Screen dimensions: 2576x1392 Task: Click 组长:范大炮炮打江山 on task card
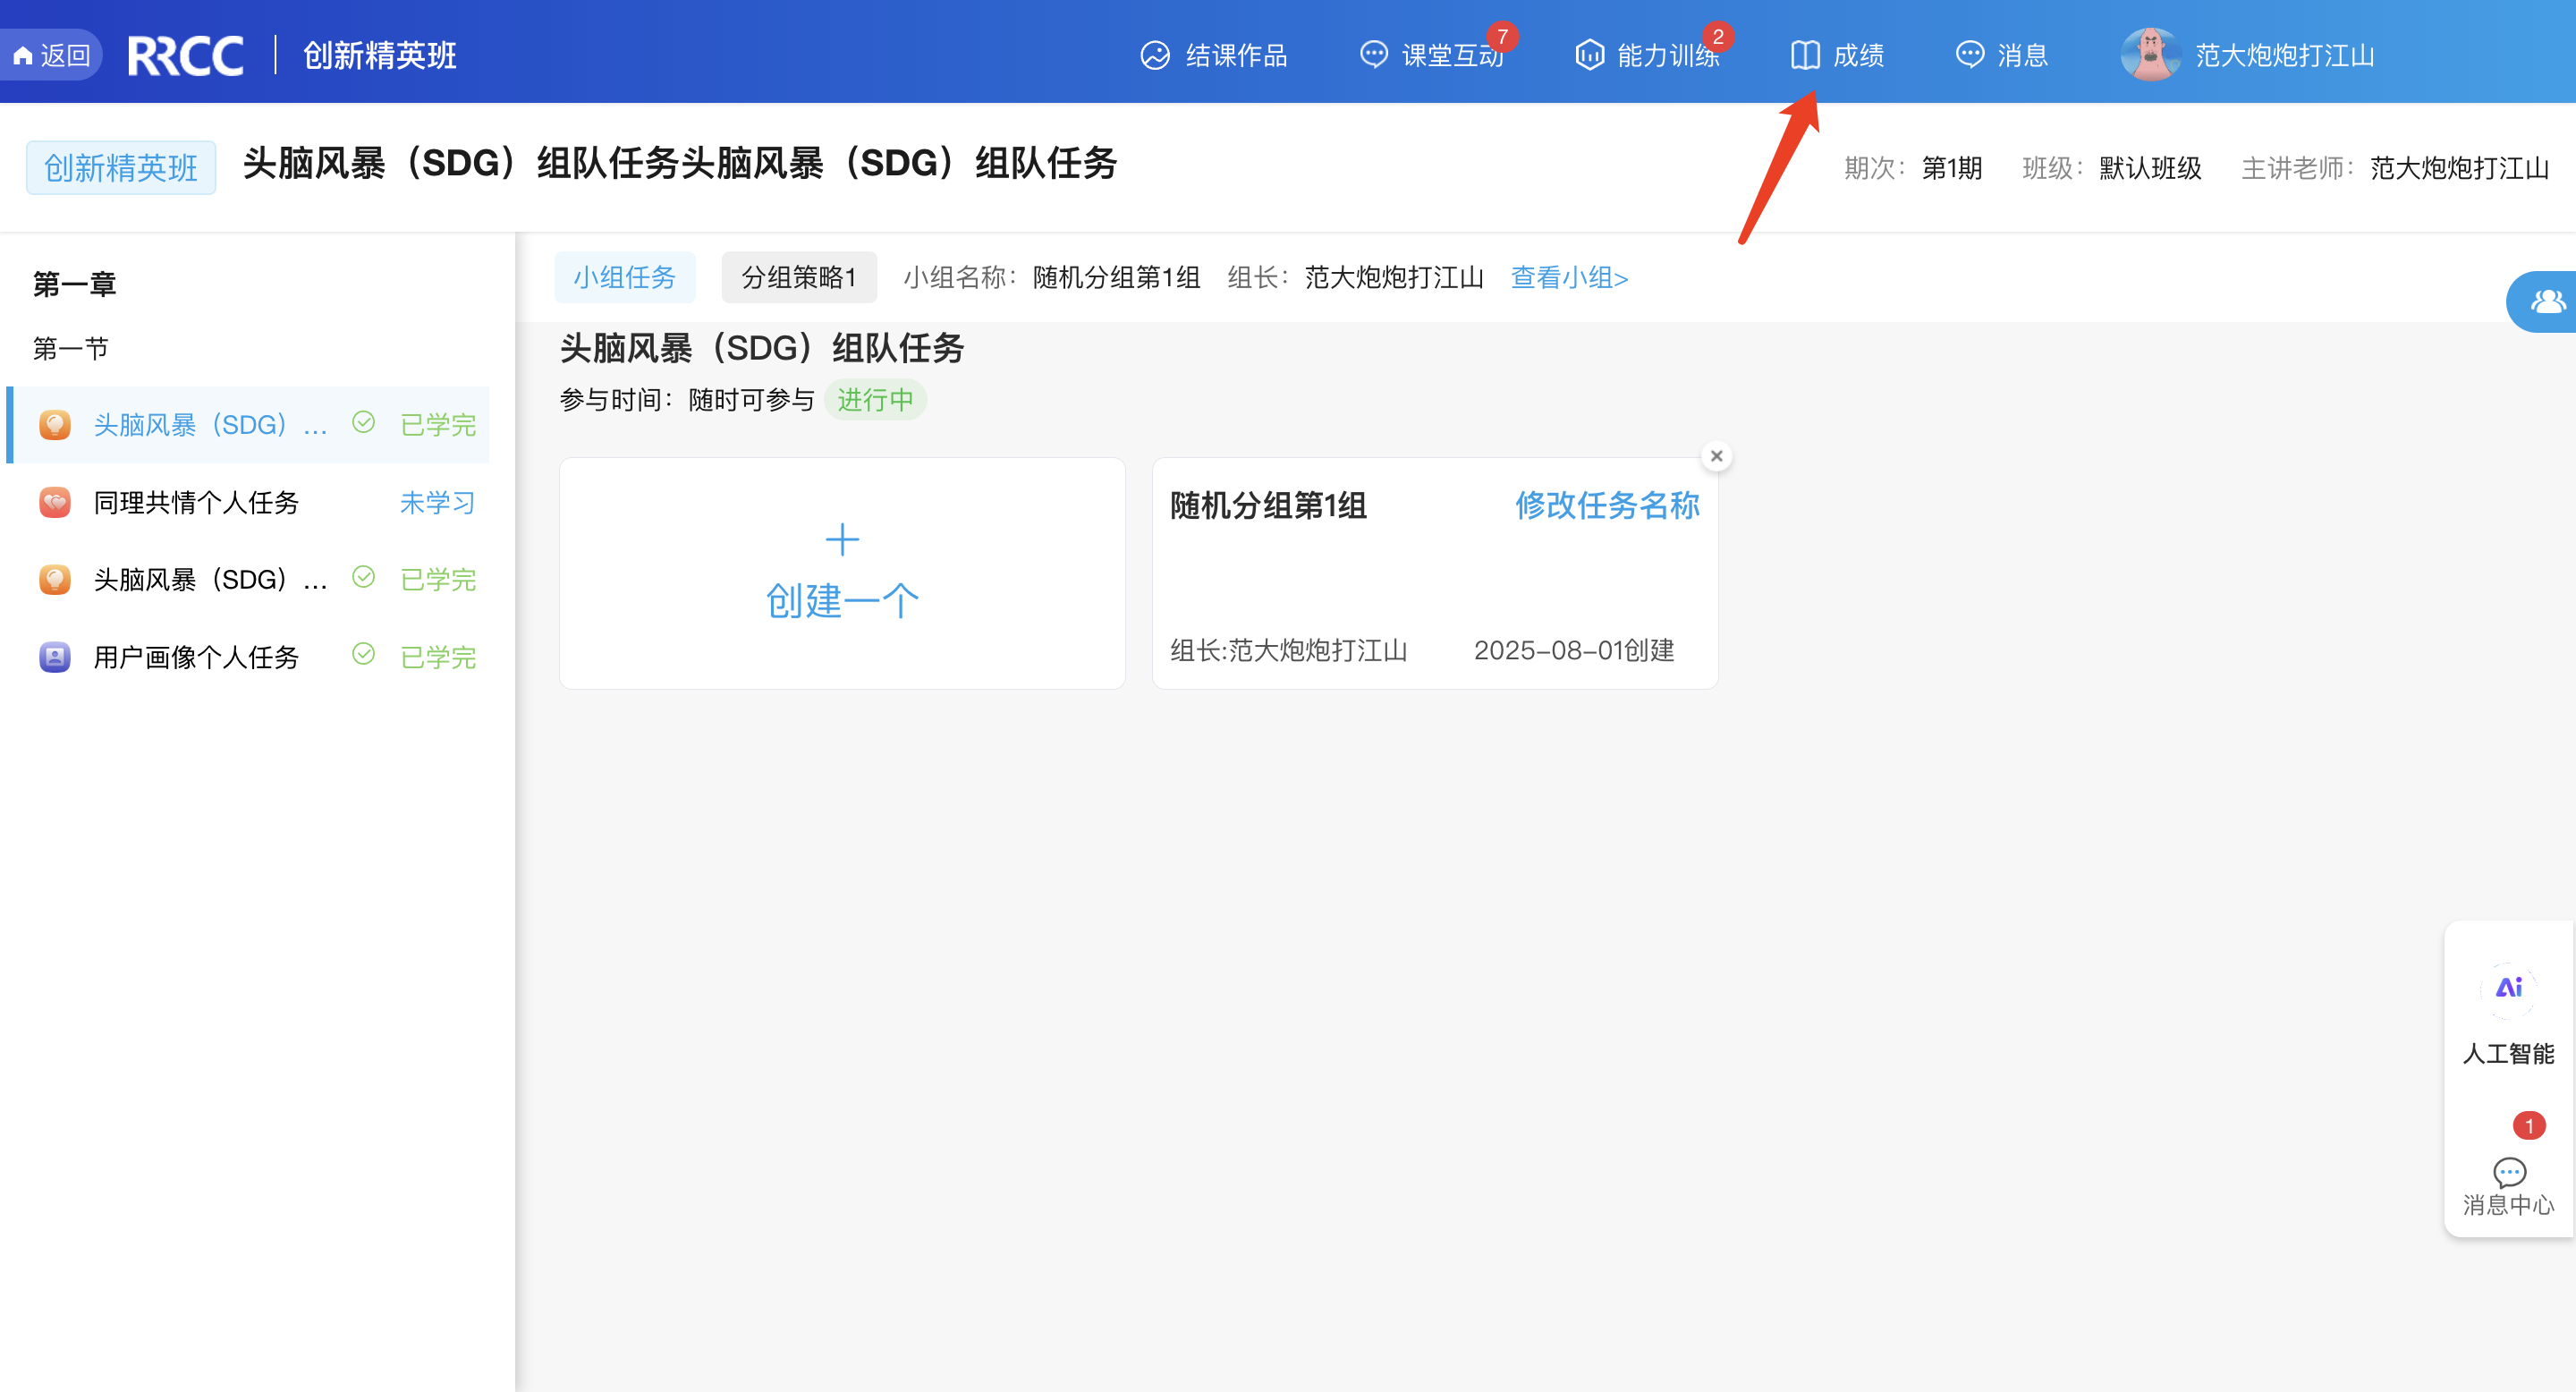[x=1289, y=650]
